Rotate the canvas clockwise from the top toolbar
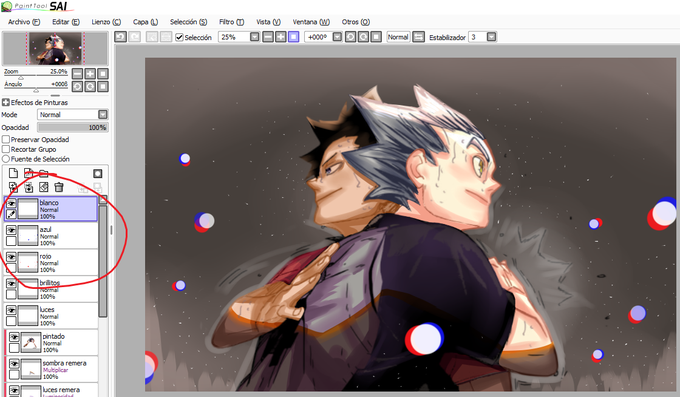The height and width of the screenshot is (397, 680). pos(363,37)
